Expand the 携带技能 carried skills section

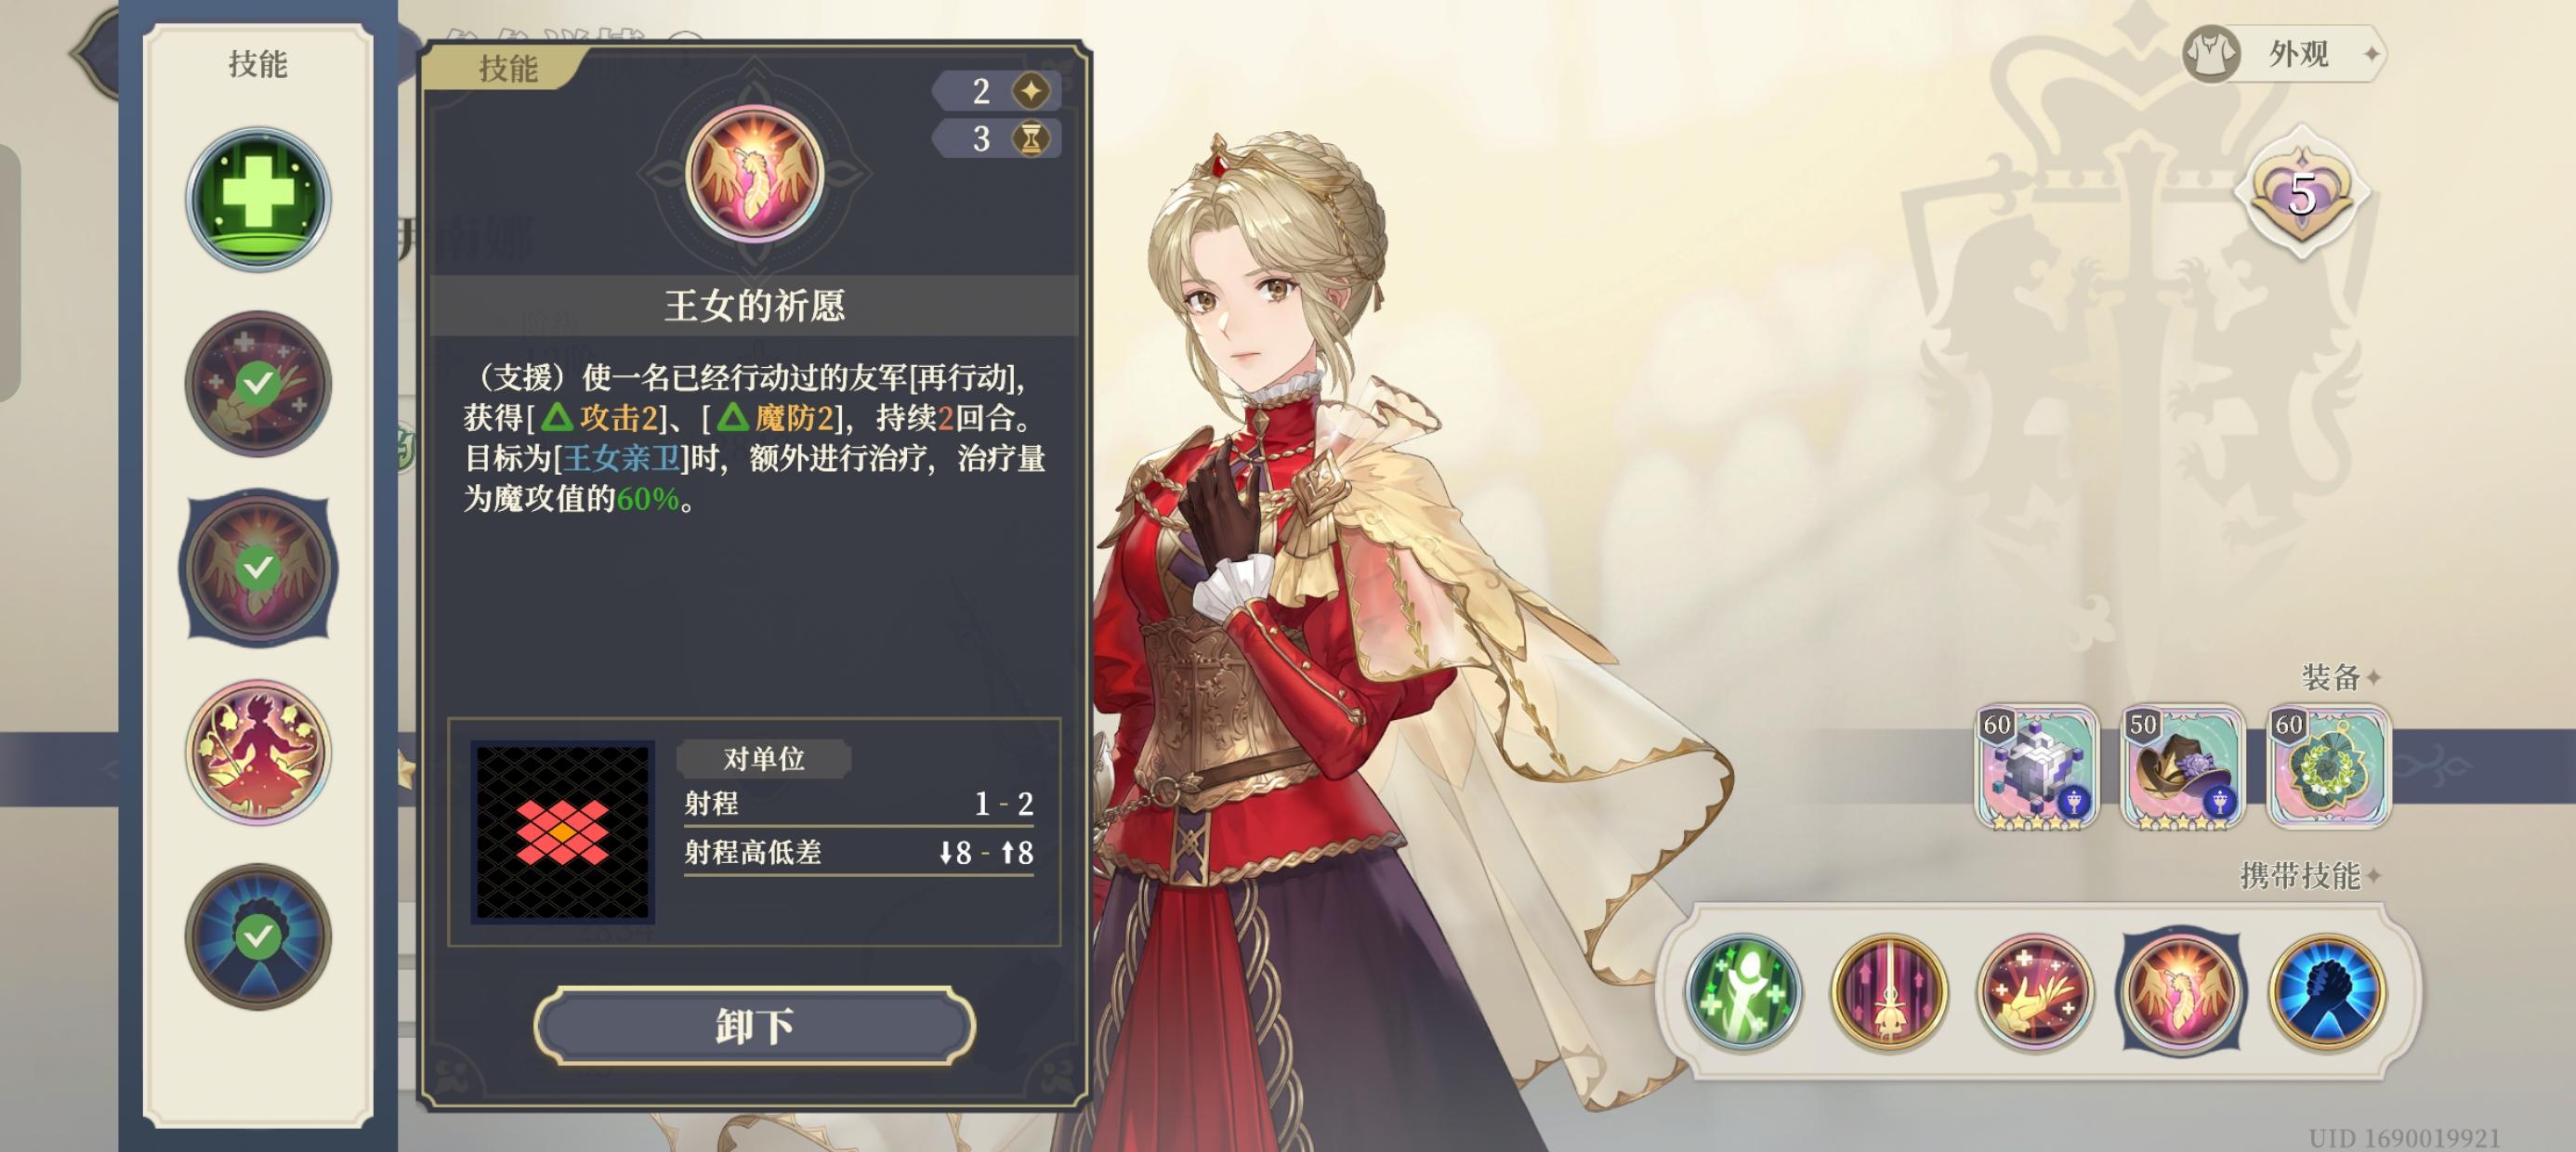2310,876
